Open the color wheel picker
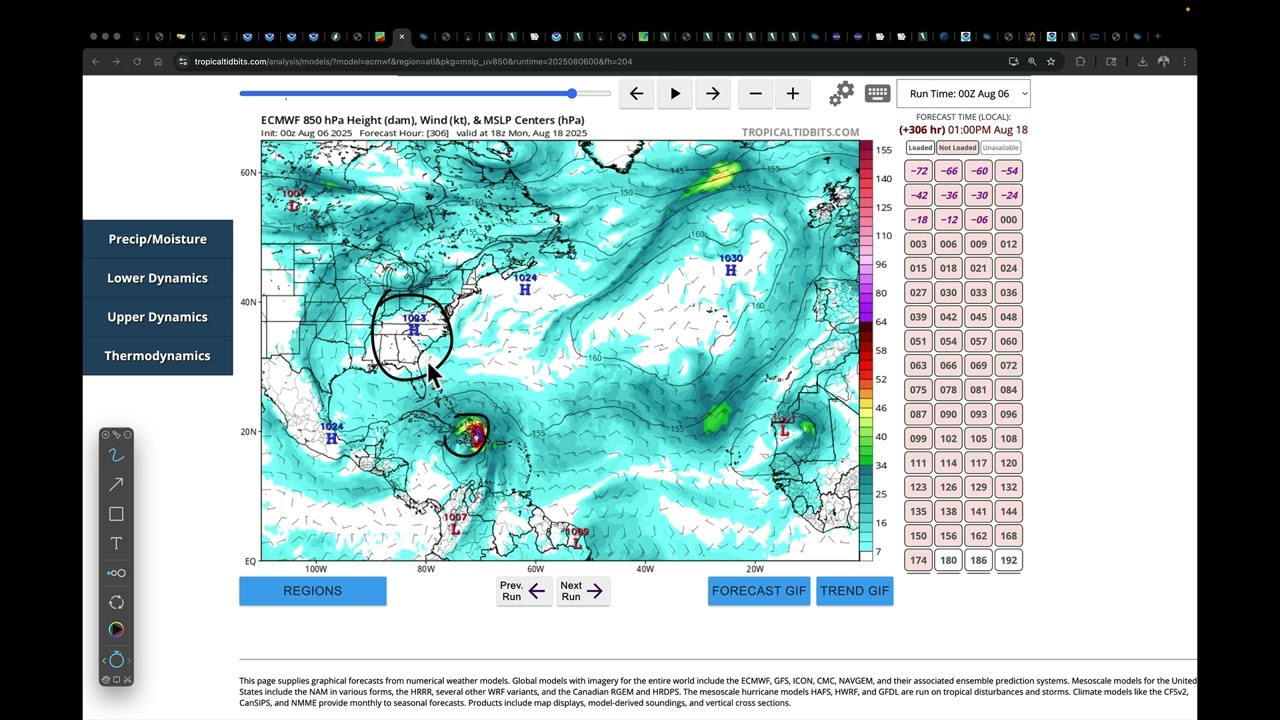The width and height of the screenshot is (1280, 720). pos(116,630)
